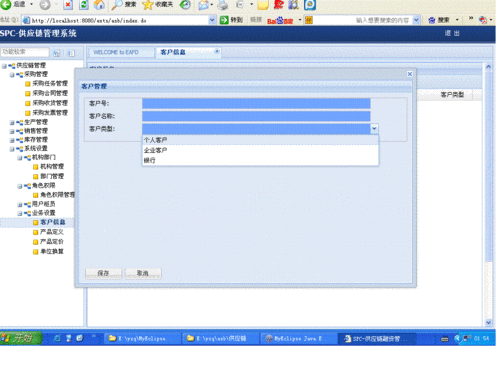This screenshot has height=375, width=500.
Task: Click into the 客户名称 input field
Action: 256,116
